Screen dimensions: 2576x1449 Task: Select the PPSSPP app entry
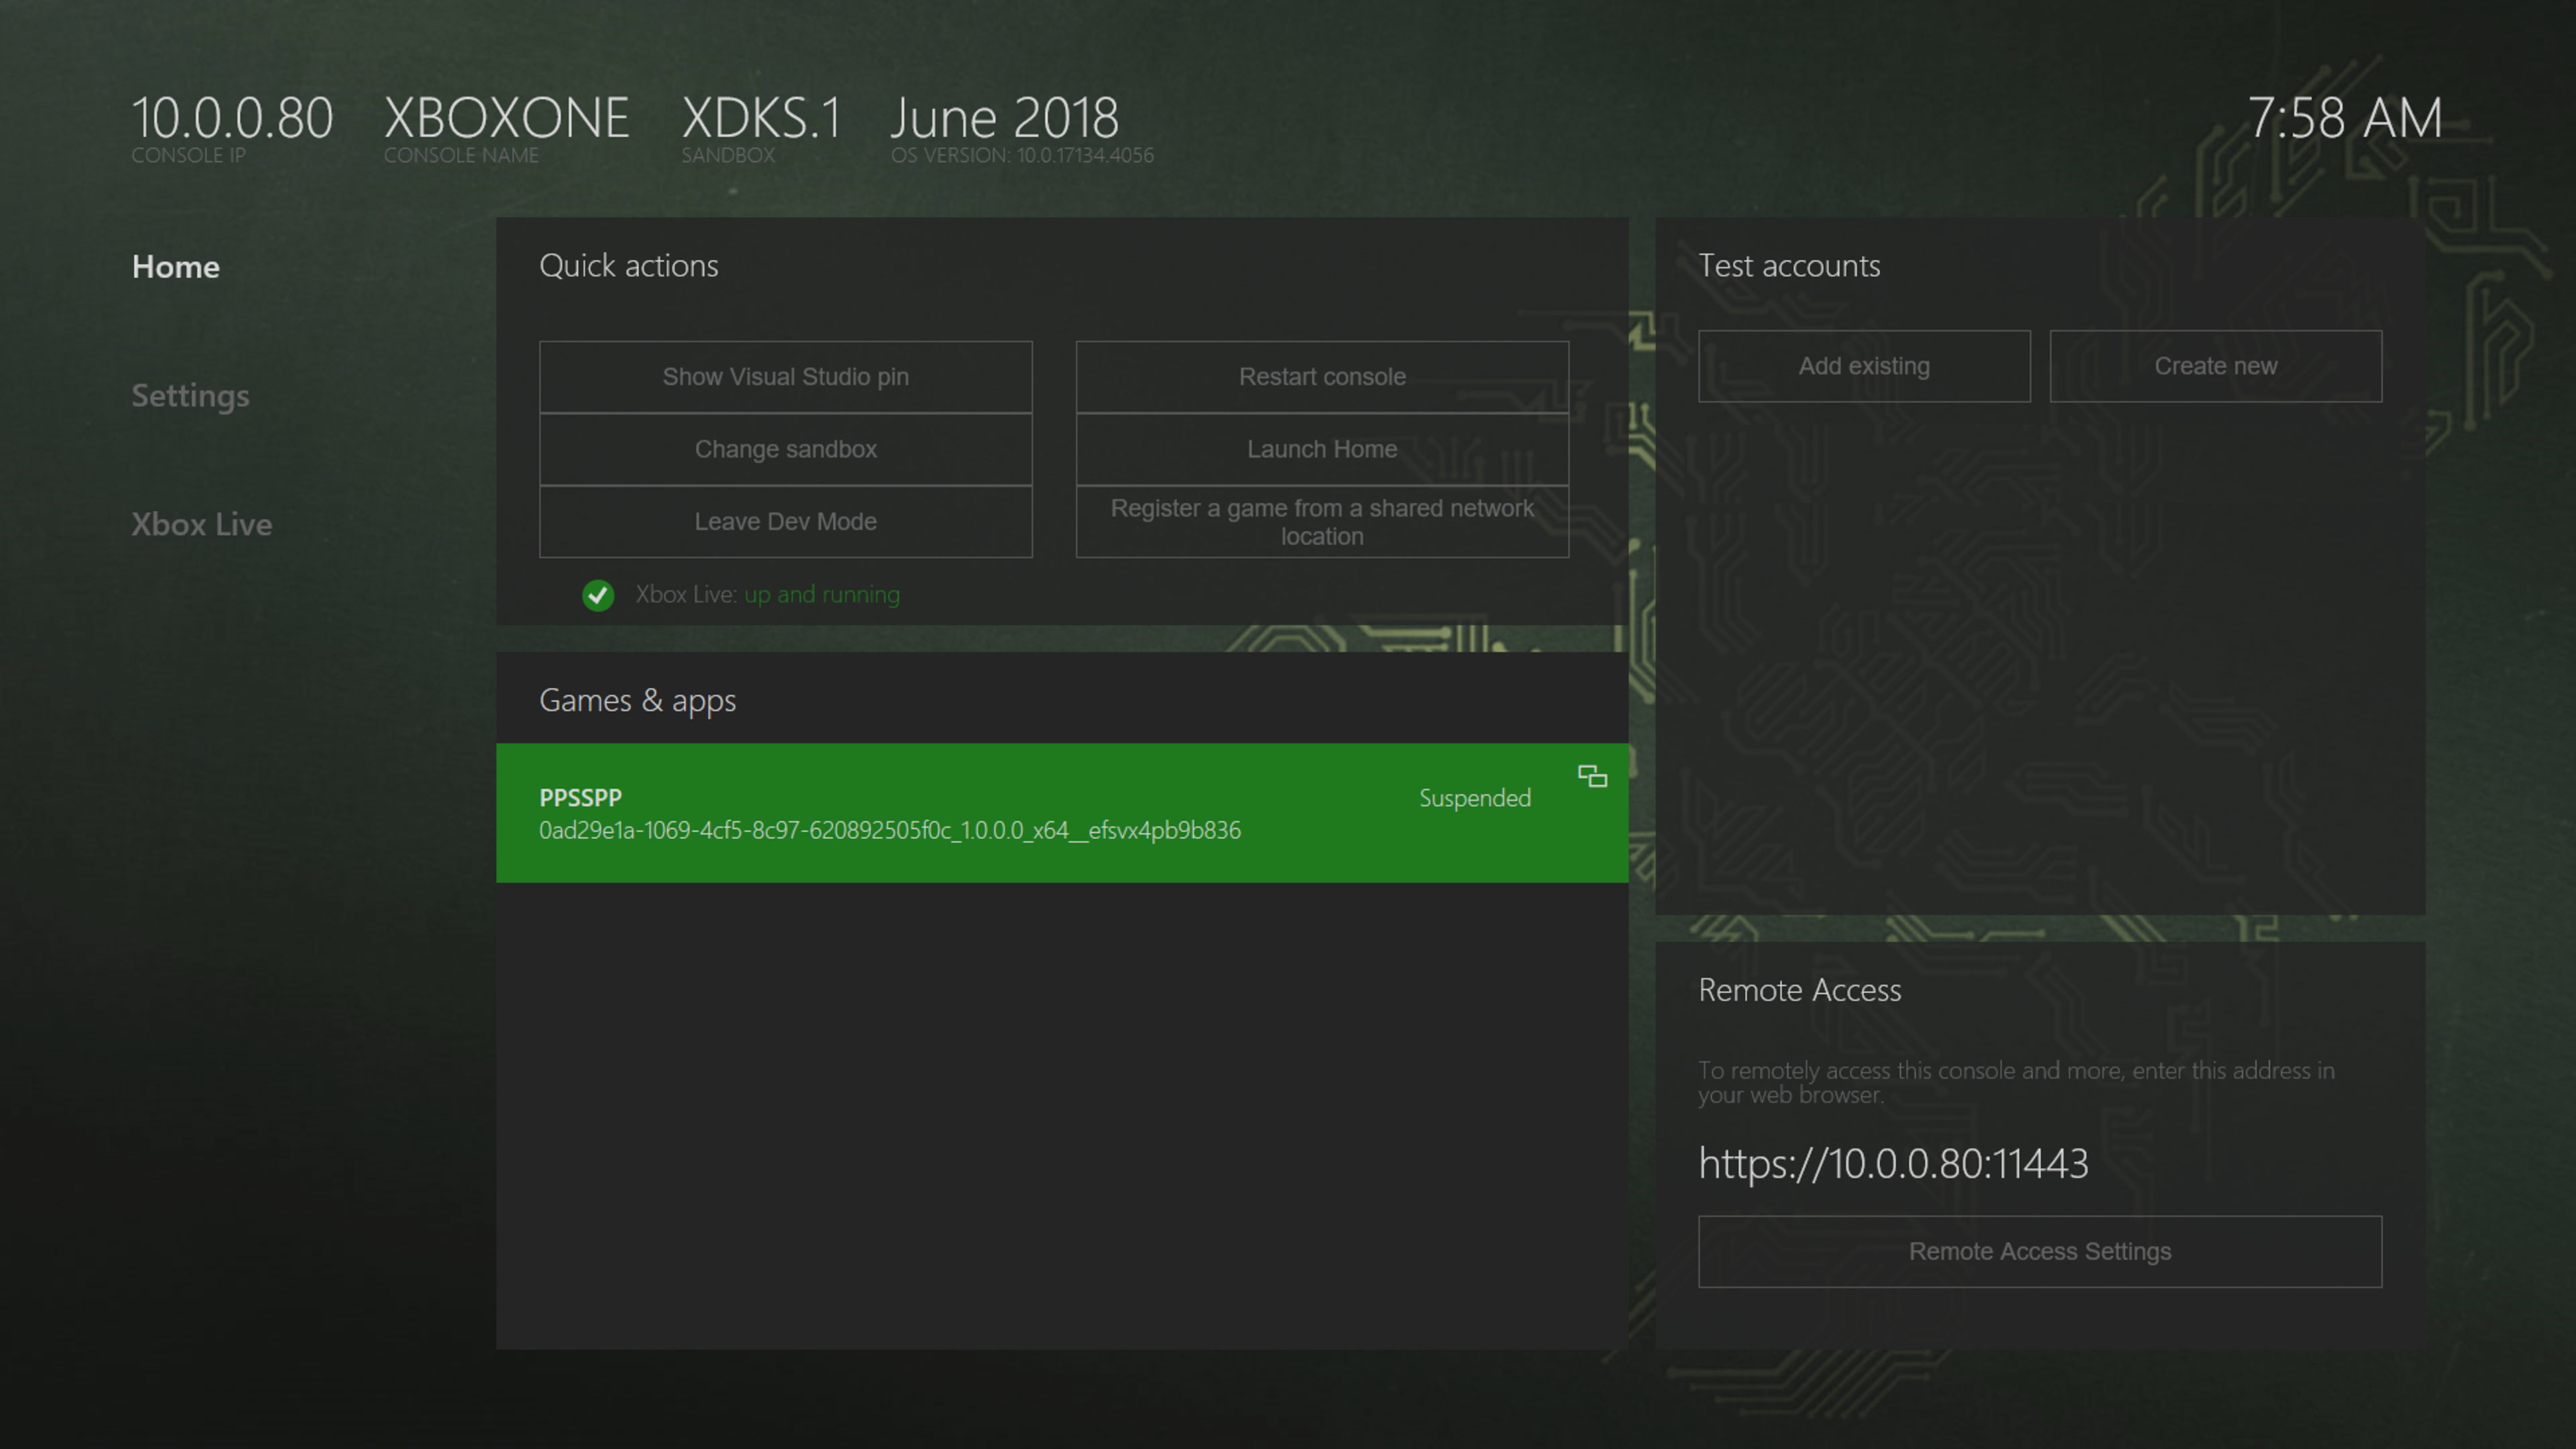[x=1000, y=813]
